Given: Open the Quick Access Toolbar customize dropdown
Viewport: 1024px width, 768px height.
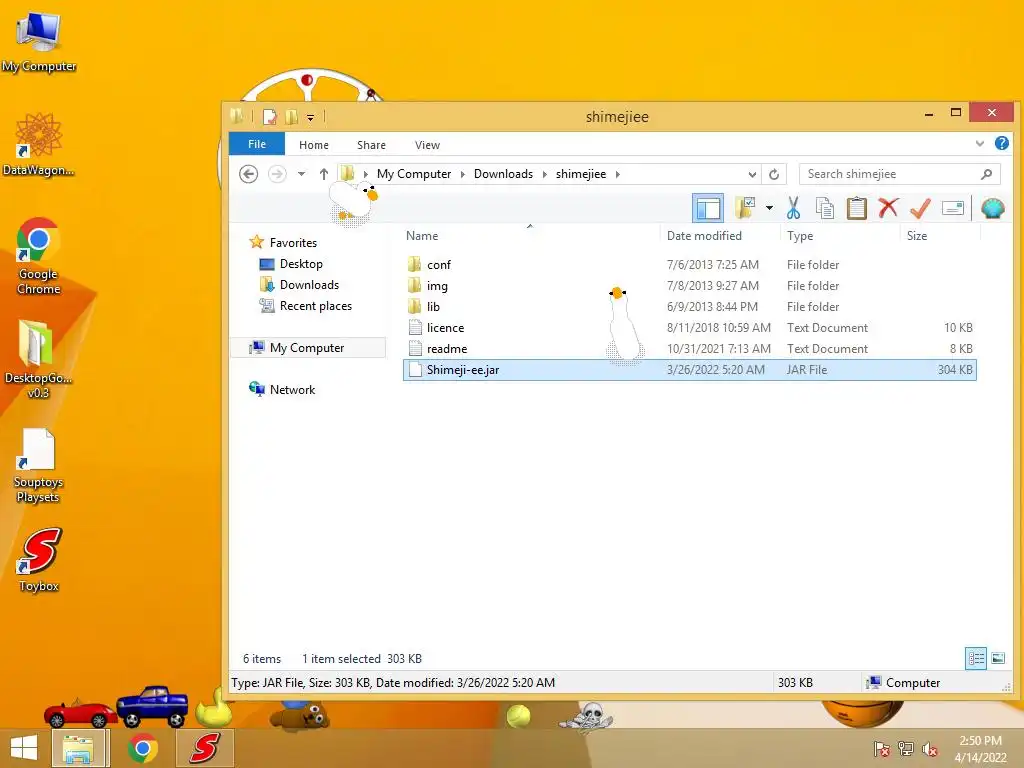Looking at the screenshot, I should click(x=310, y=118).
